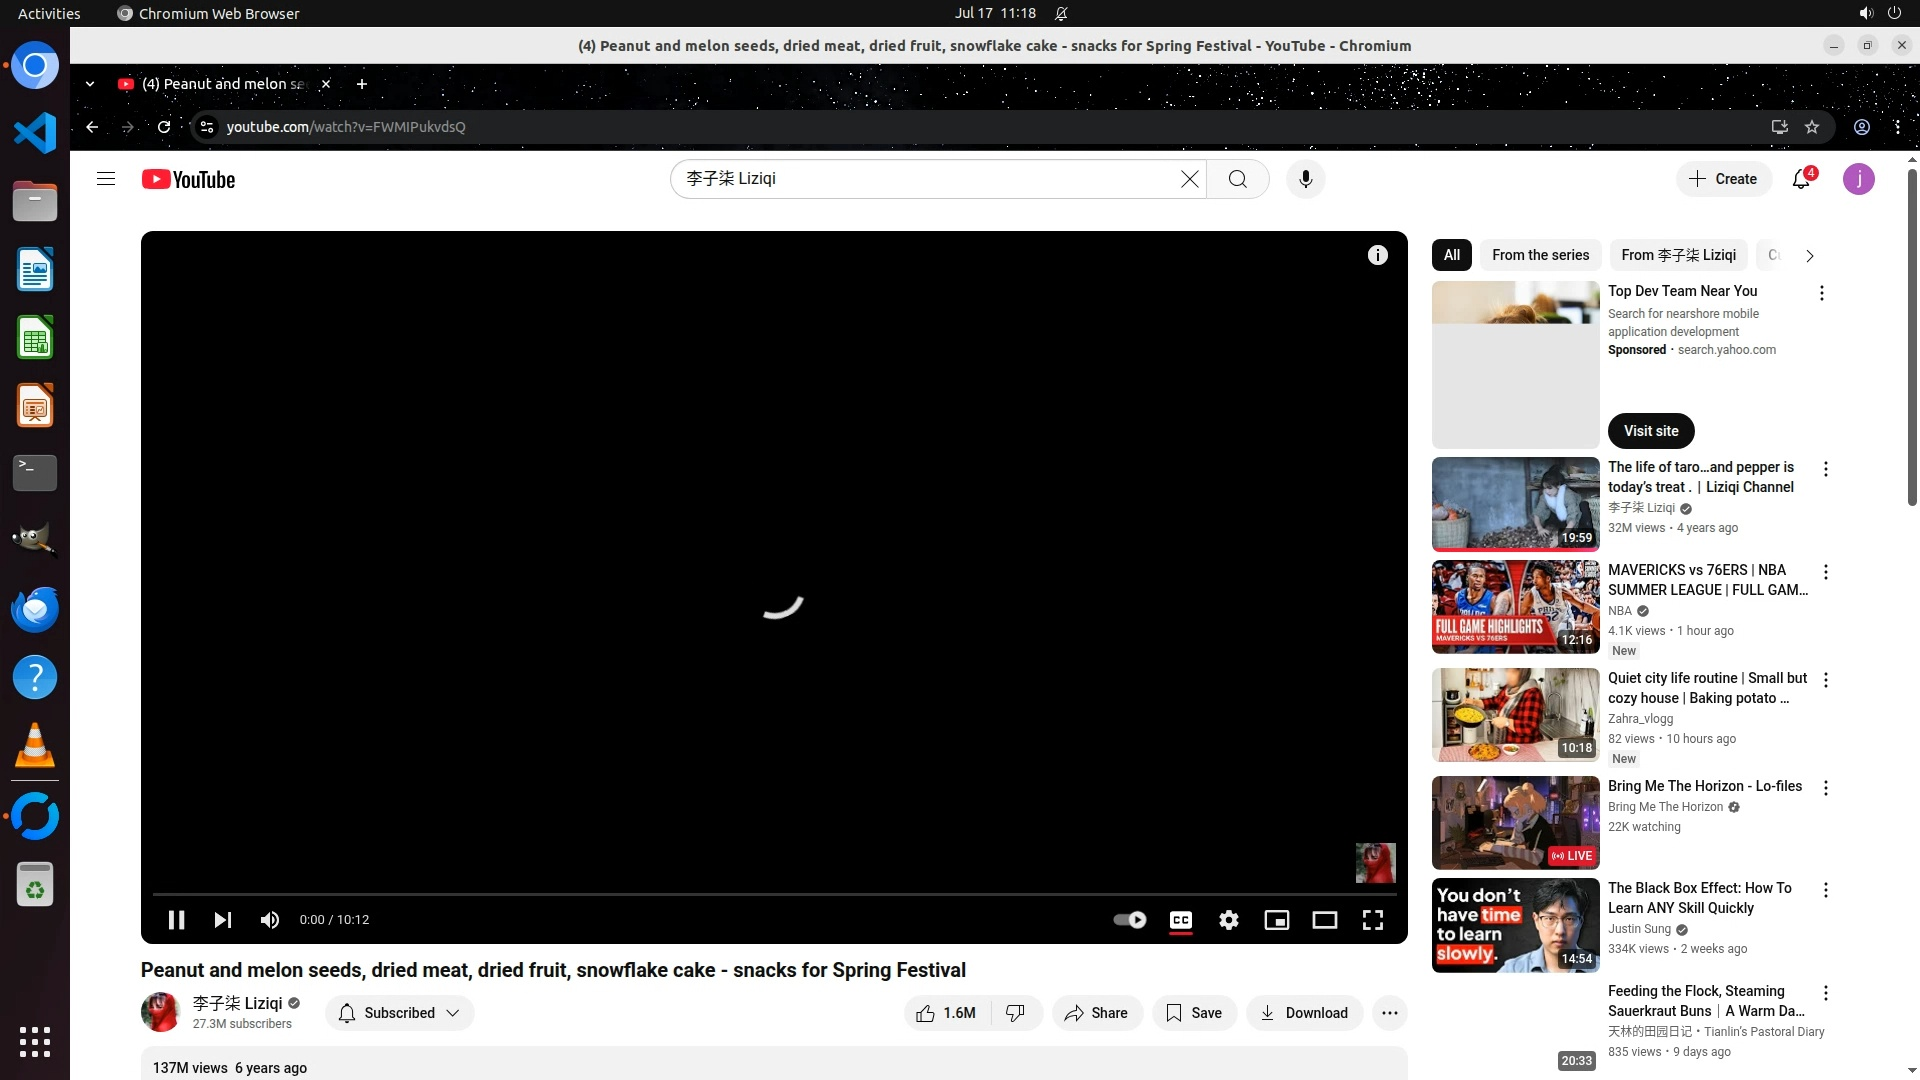Skip to next video
1920x1080 pixels.
(x=222, y=920)
